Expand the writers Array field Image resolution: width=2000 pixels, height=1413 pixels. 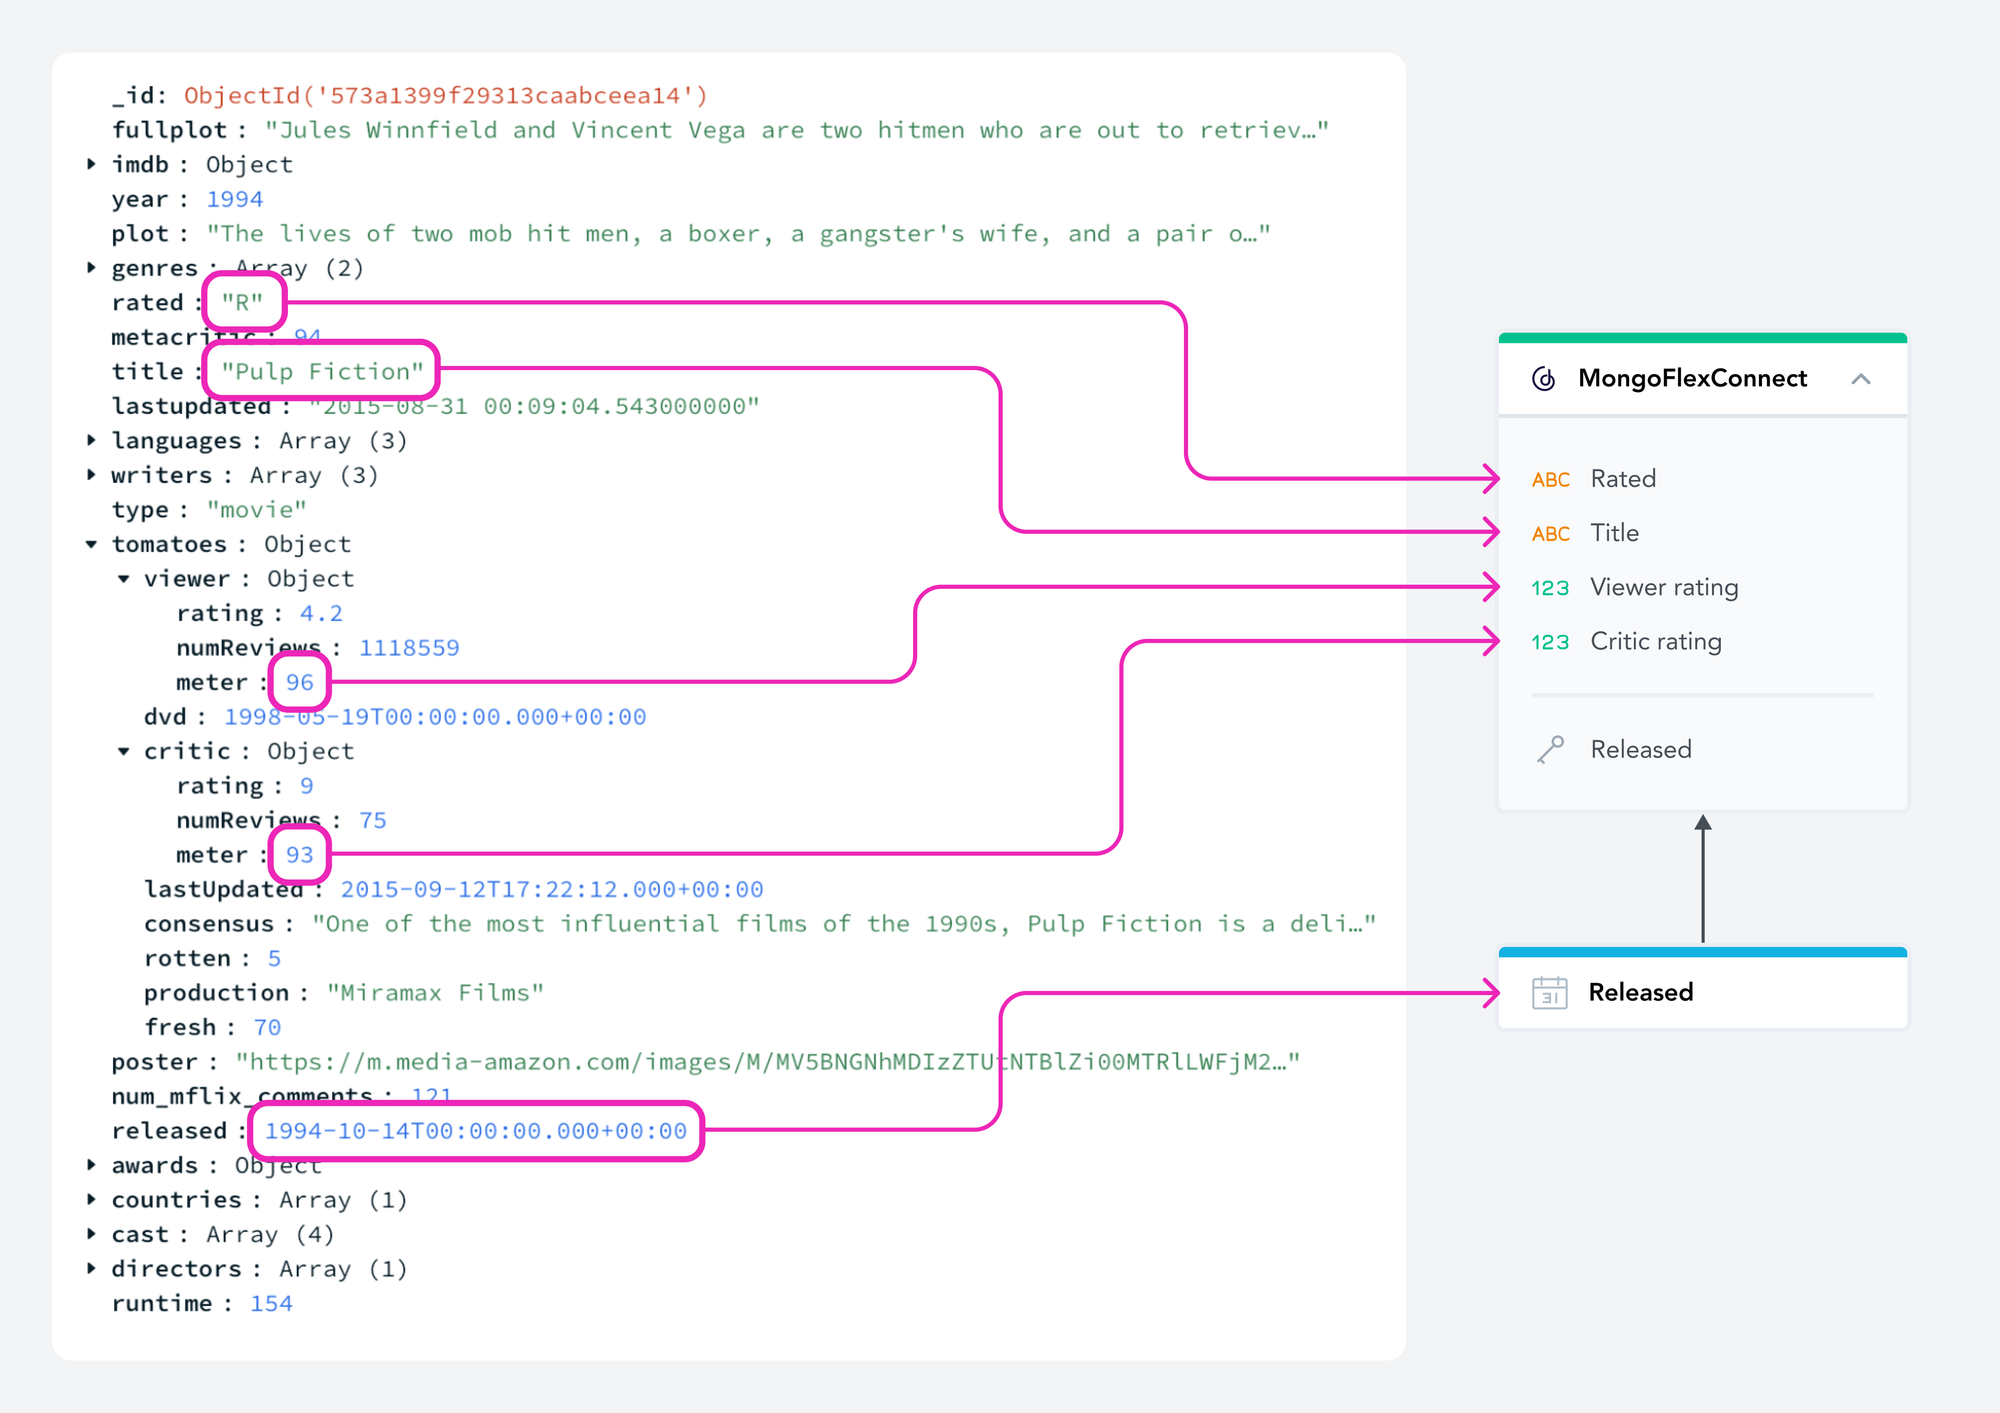(92, 475)
